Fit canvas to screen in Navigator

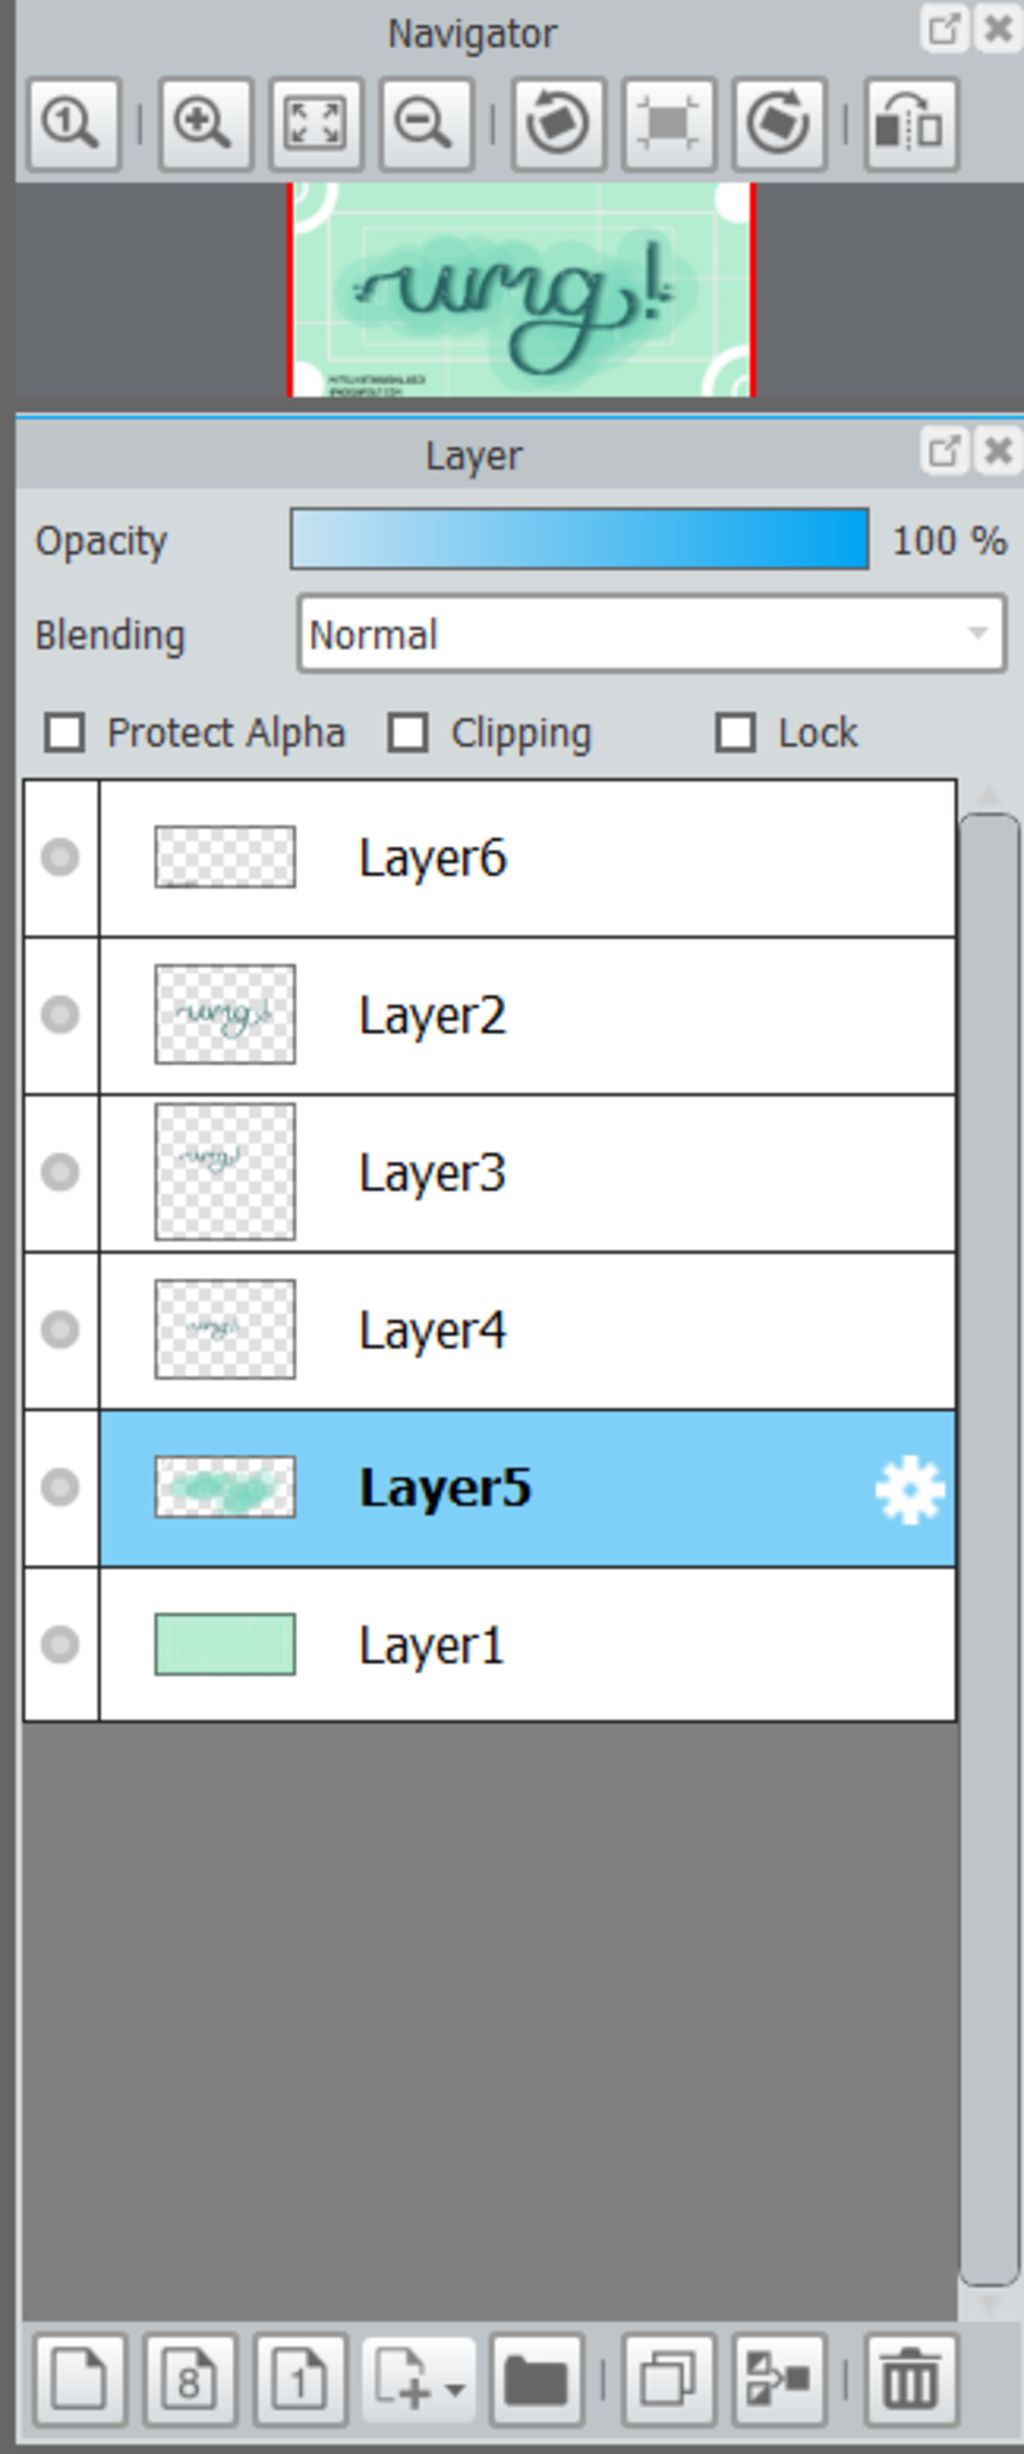click(315, 124)
